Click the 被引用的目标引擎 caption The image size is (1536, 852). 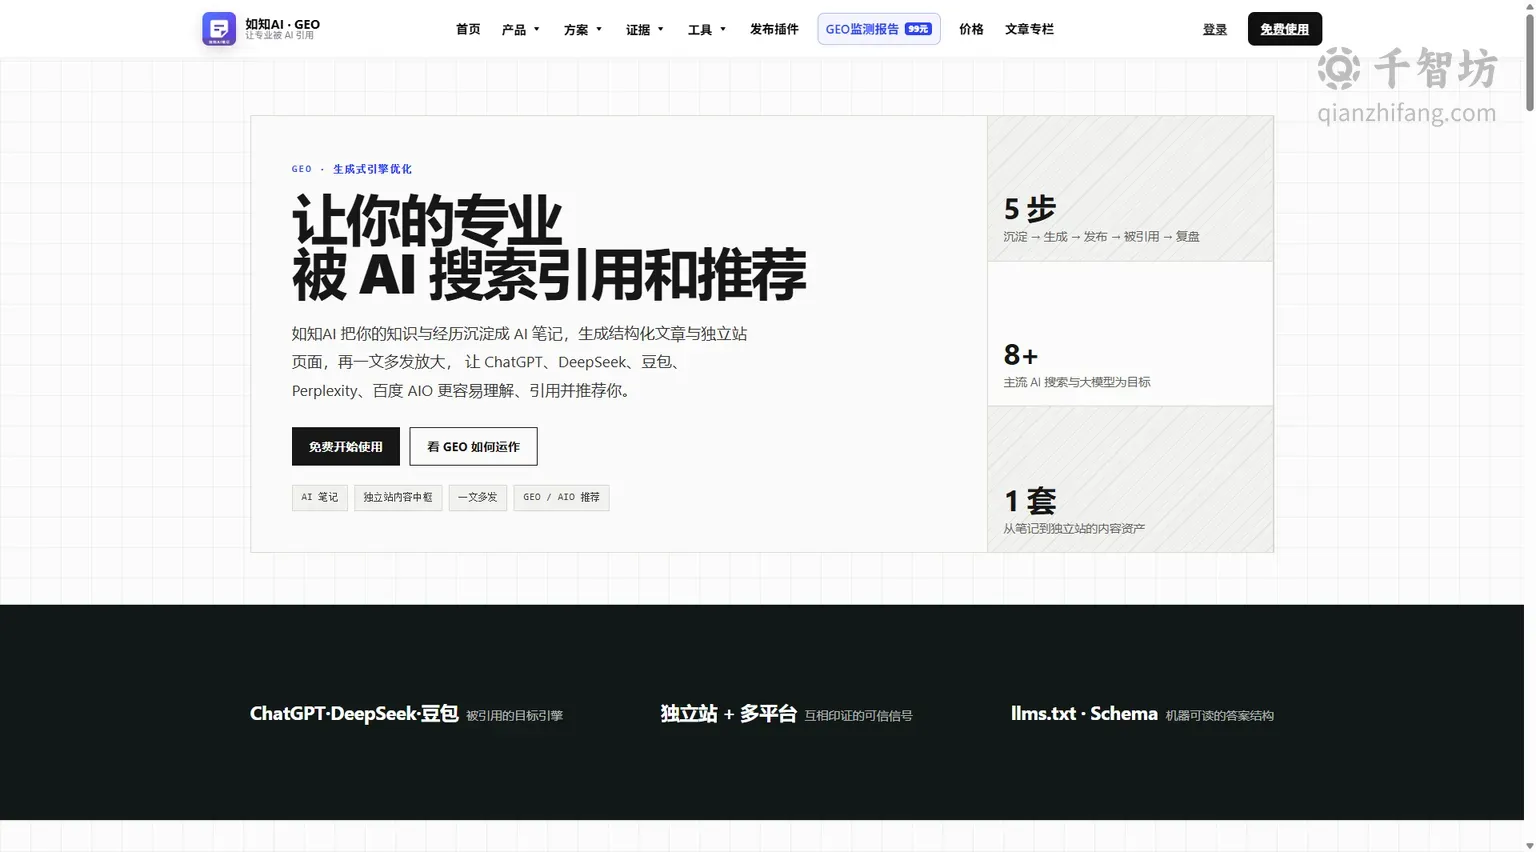(514, 716)
